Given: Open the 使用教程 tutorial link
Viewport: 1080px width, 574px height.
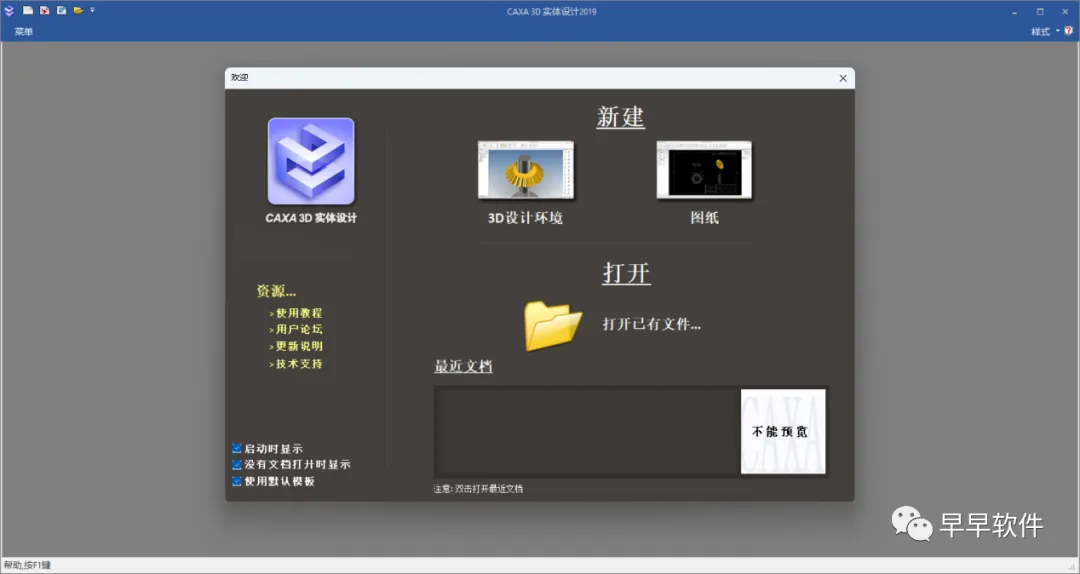Looking at the screenshot, I should coord(299,313).
